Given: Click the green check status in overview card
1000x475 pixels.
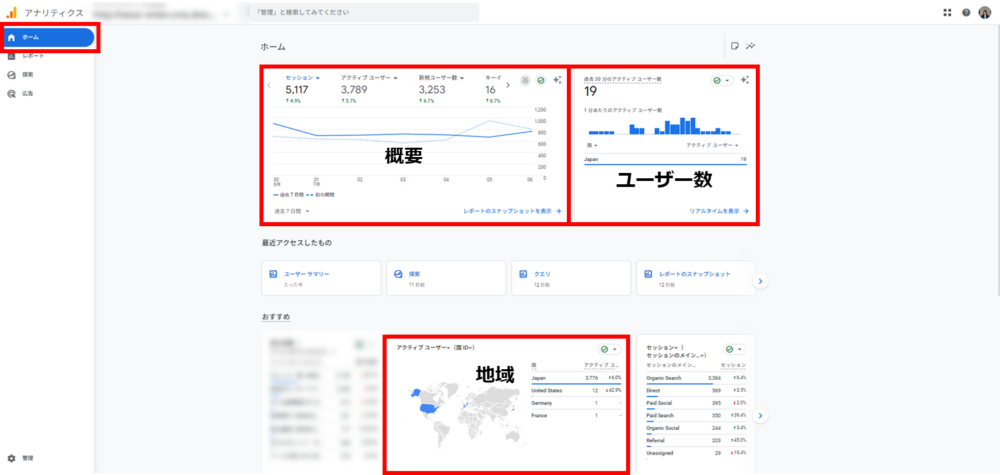Looking at the screenshot, I should click(541, 80).
